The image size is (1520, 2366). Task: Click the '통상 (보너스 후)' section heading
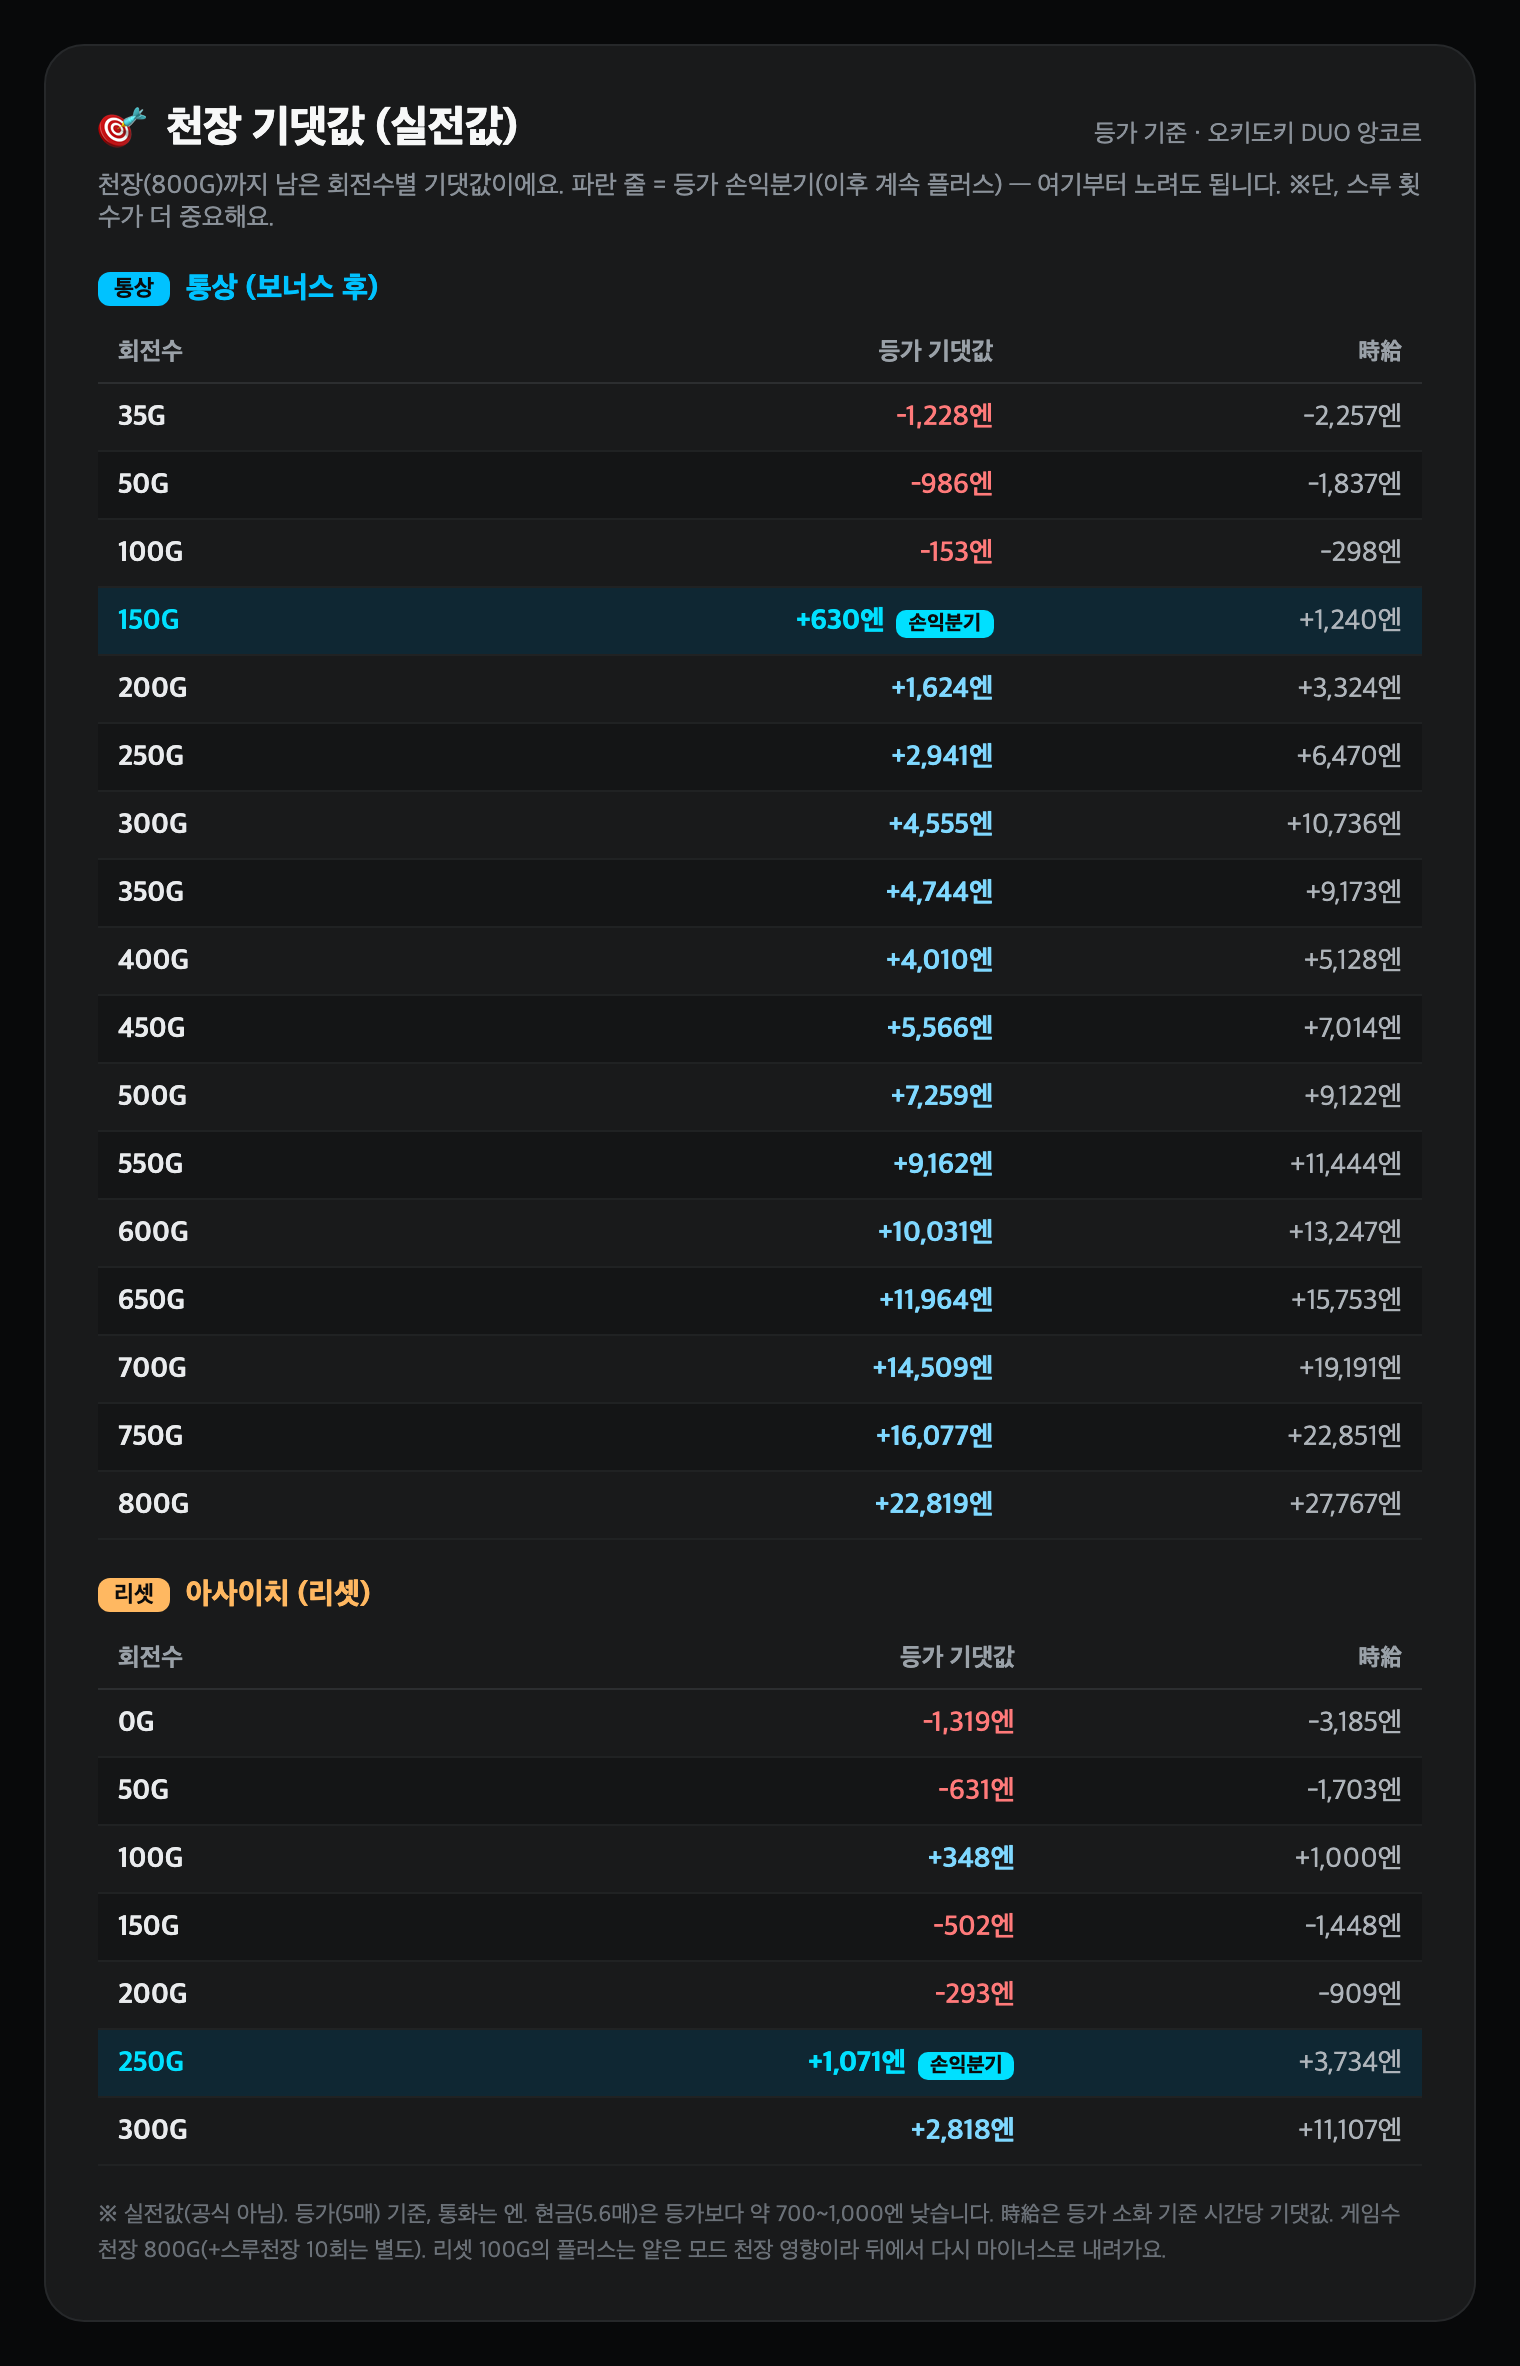pos(282,287)
